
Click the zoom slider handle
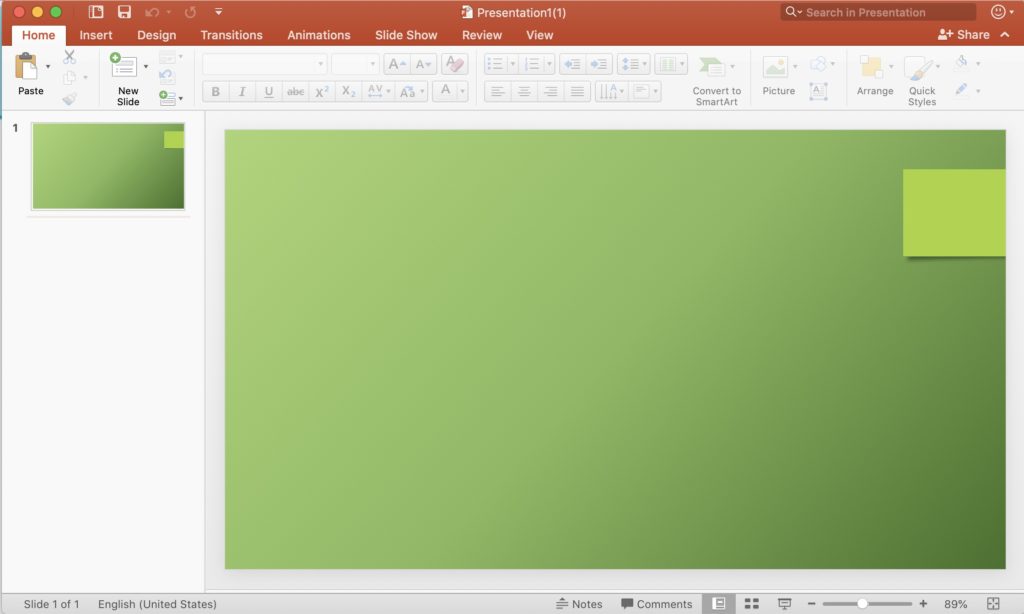(862, 604)
